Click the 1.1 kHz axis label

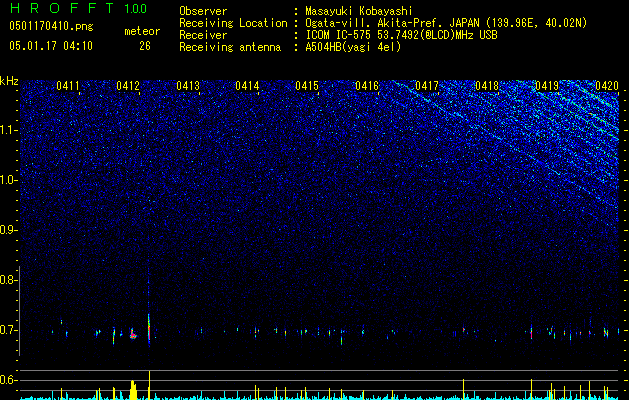coord(7,130)
